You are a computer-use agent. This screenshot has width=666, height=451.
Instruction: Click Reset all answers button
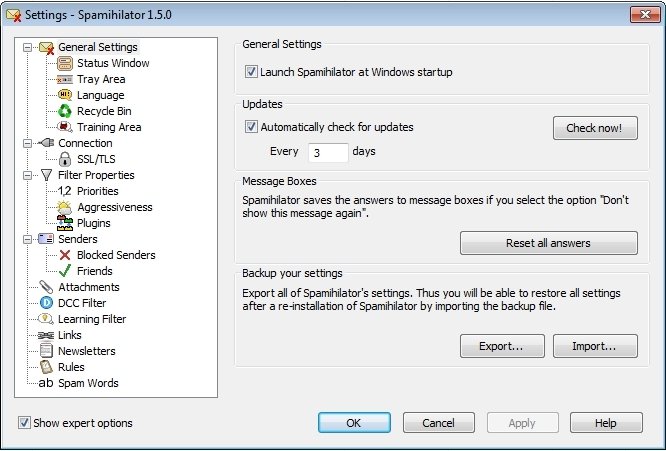pos(548,243)
